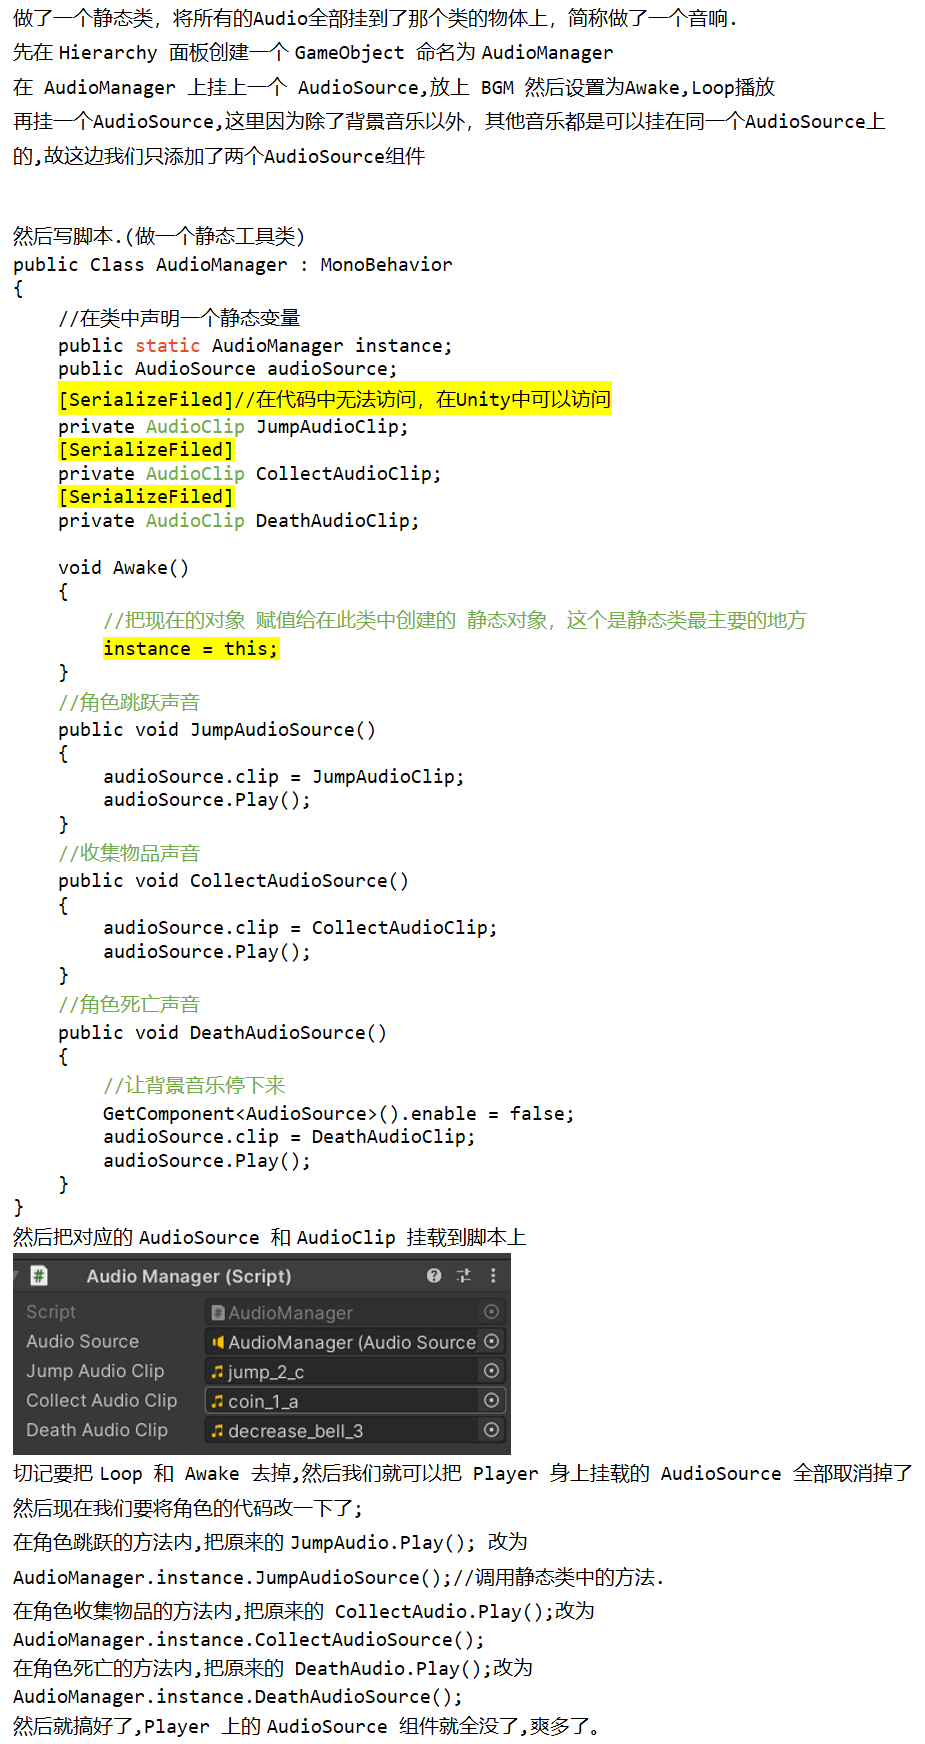Click the Death Audio Clip label
The width and height of the screenshot is (925, 1744).
point(97,1430)
